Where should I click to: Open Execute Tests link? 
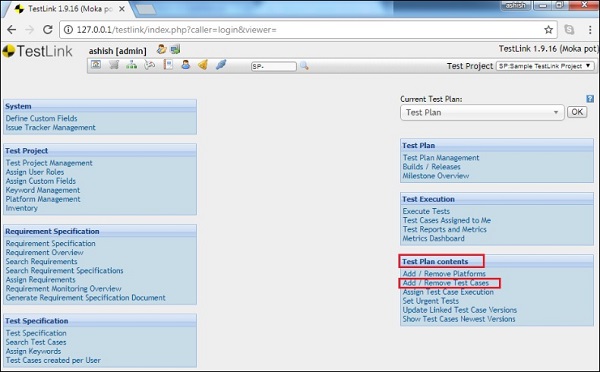426,211
